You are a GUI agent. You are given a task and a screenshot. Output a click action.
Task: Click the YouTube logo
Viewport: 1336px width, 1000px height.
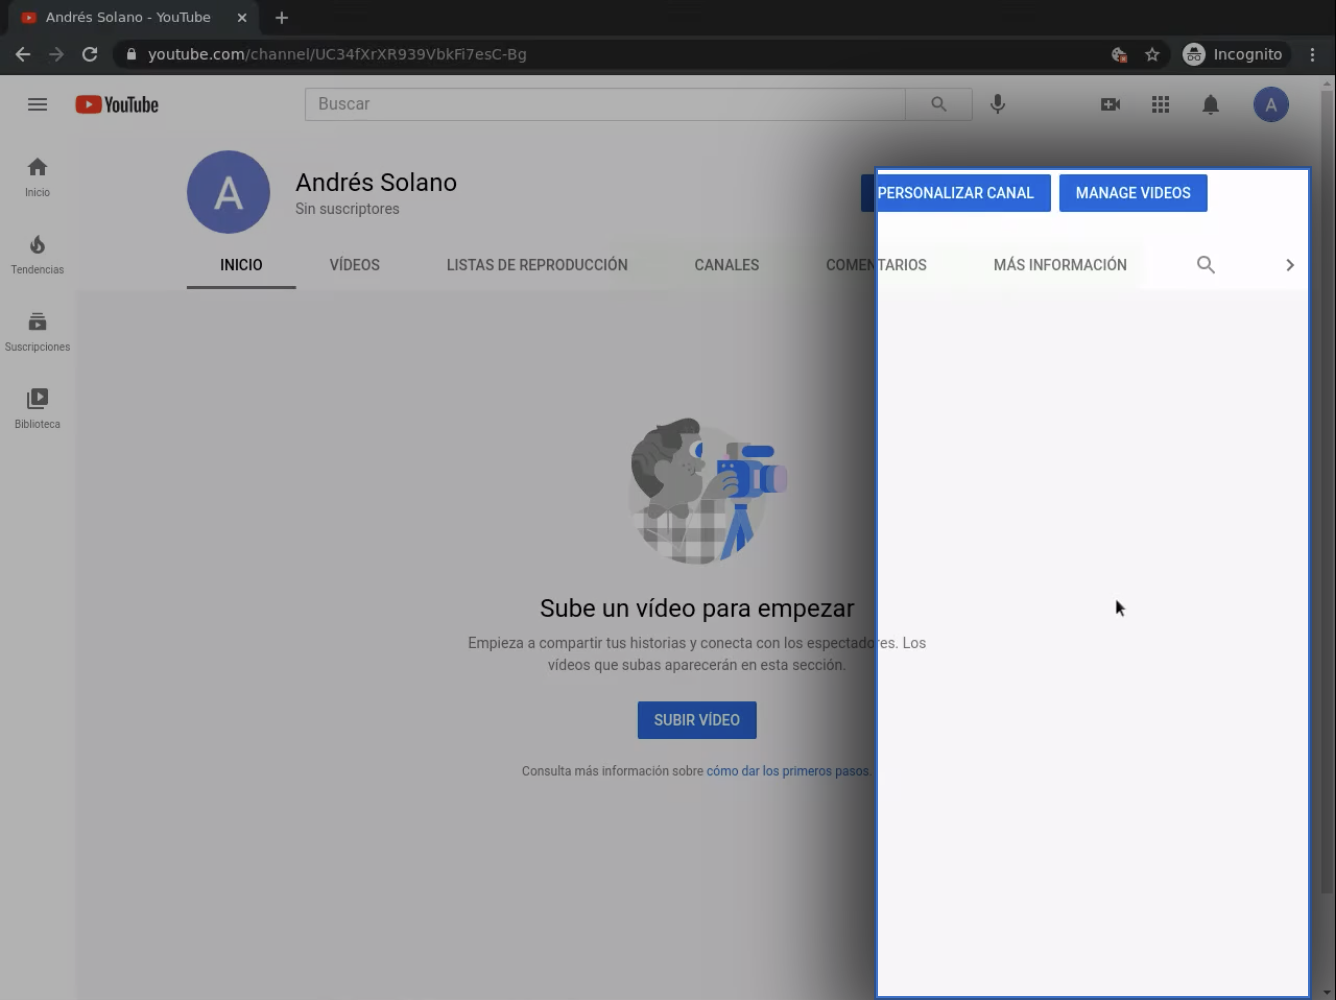pyautogui.click(x=117, y=104)
